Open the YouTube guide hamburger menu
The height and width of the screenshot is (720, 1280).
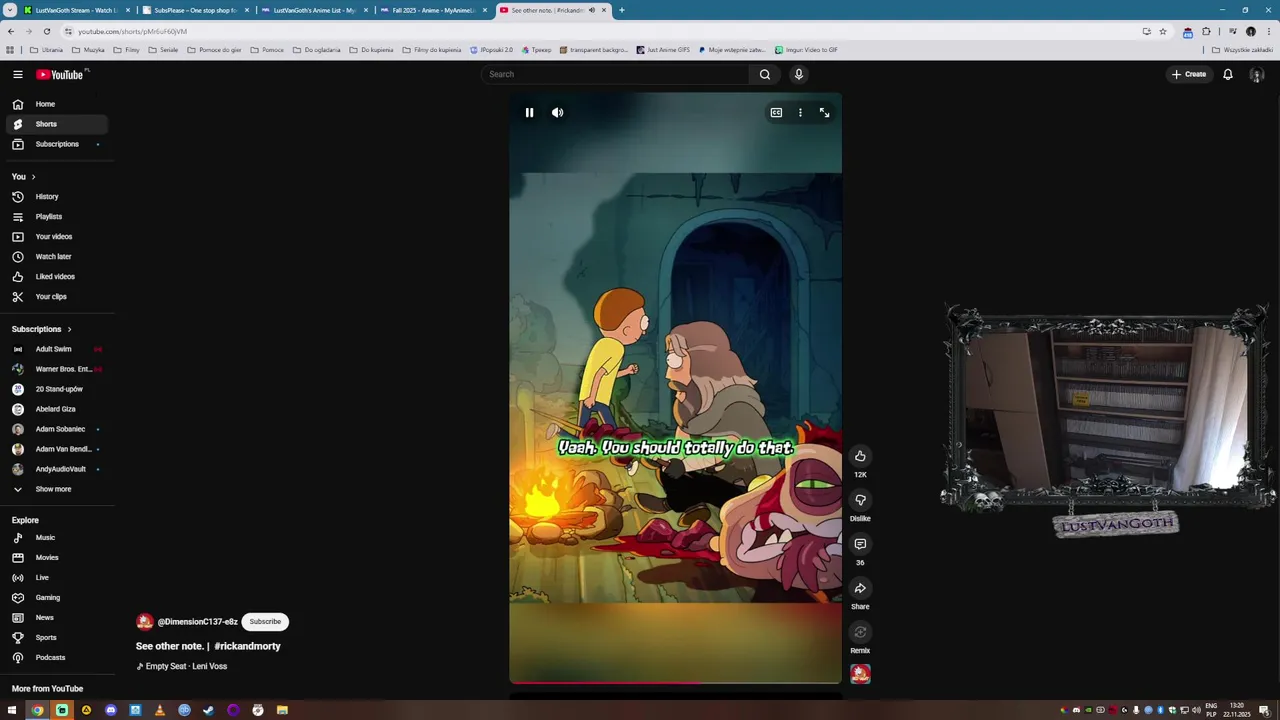(x=17, y=74)
